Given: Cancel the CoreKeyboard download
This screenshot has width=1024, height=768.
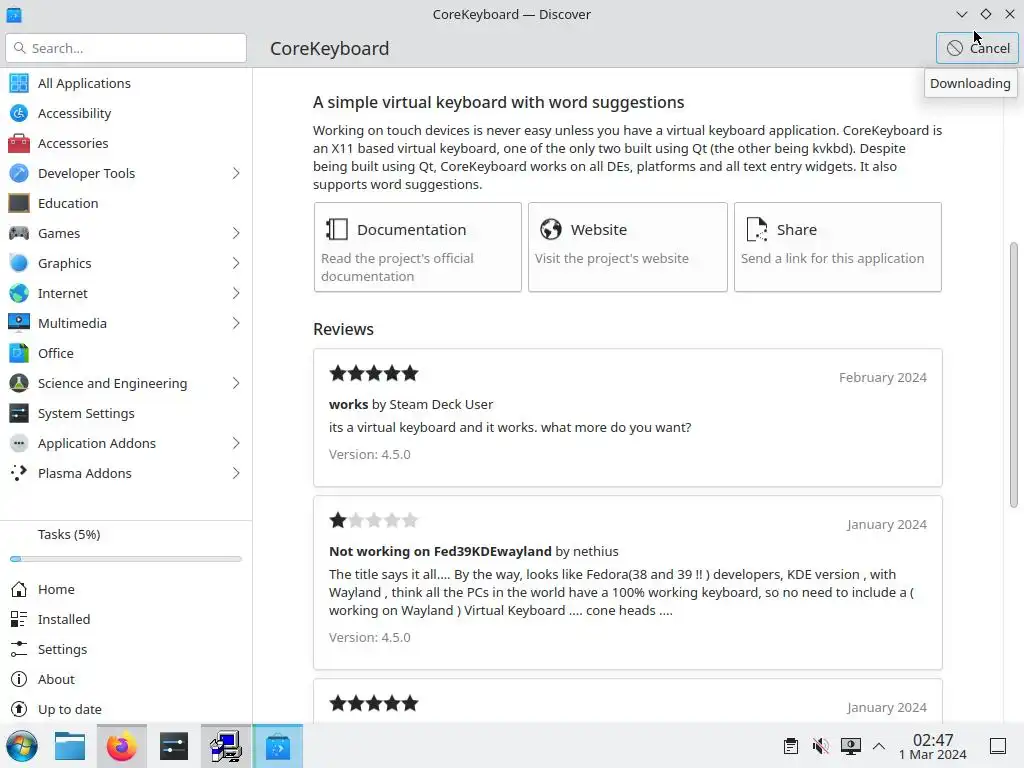Looking at the screenshot, I should (977, 48).
